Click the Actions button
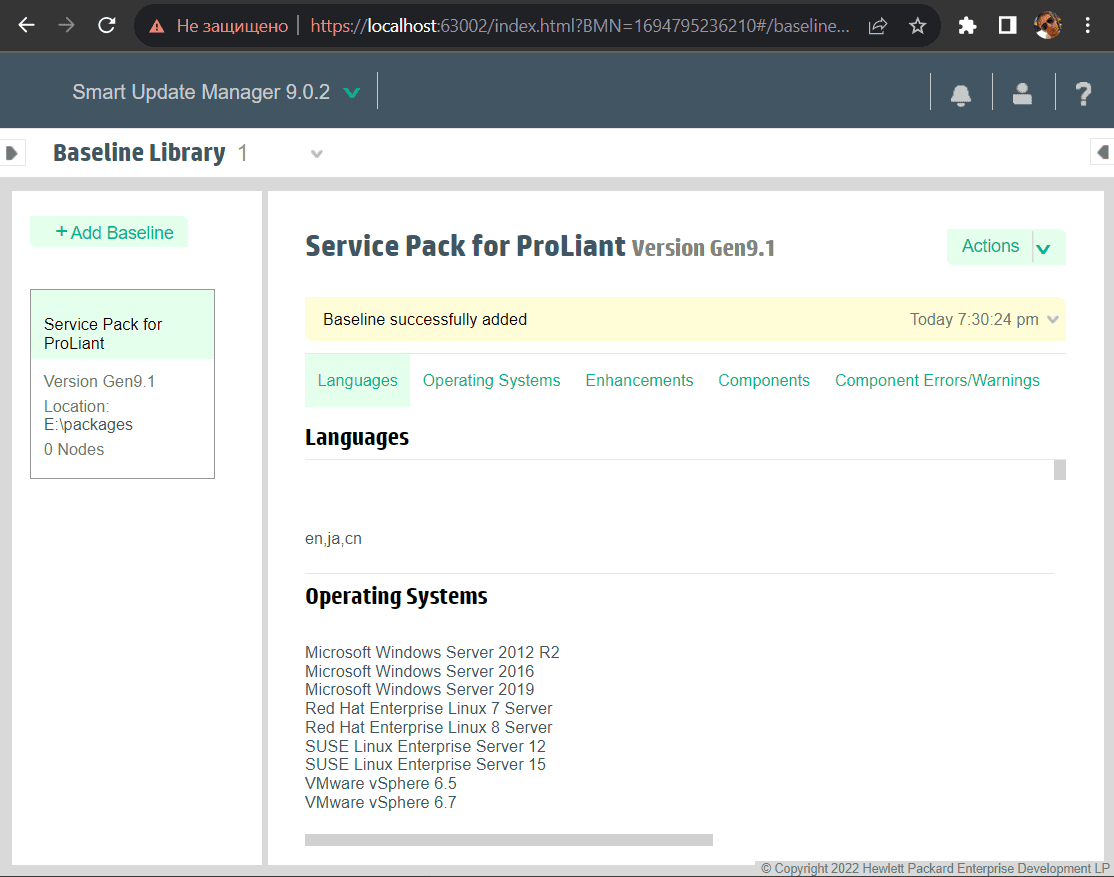The image size is (1114, 877). [x=990, y=246]
